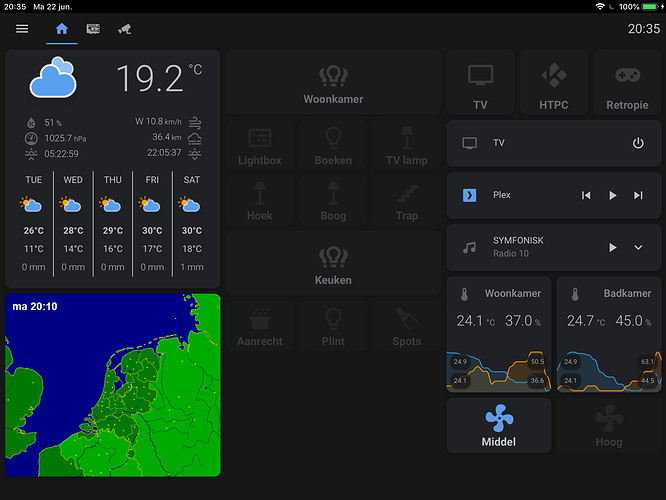Open the current weather cloud icon
Screen dimensions: 666x500
[53, 77]
